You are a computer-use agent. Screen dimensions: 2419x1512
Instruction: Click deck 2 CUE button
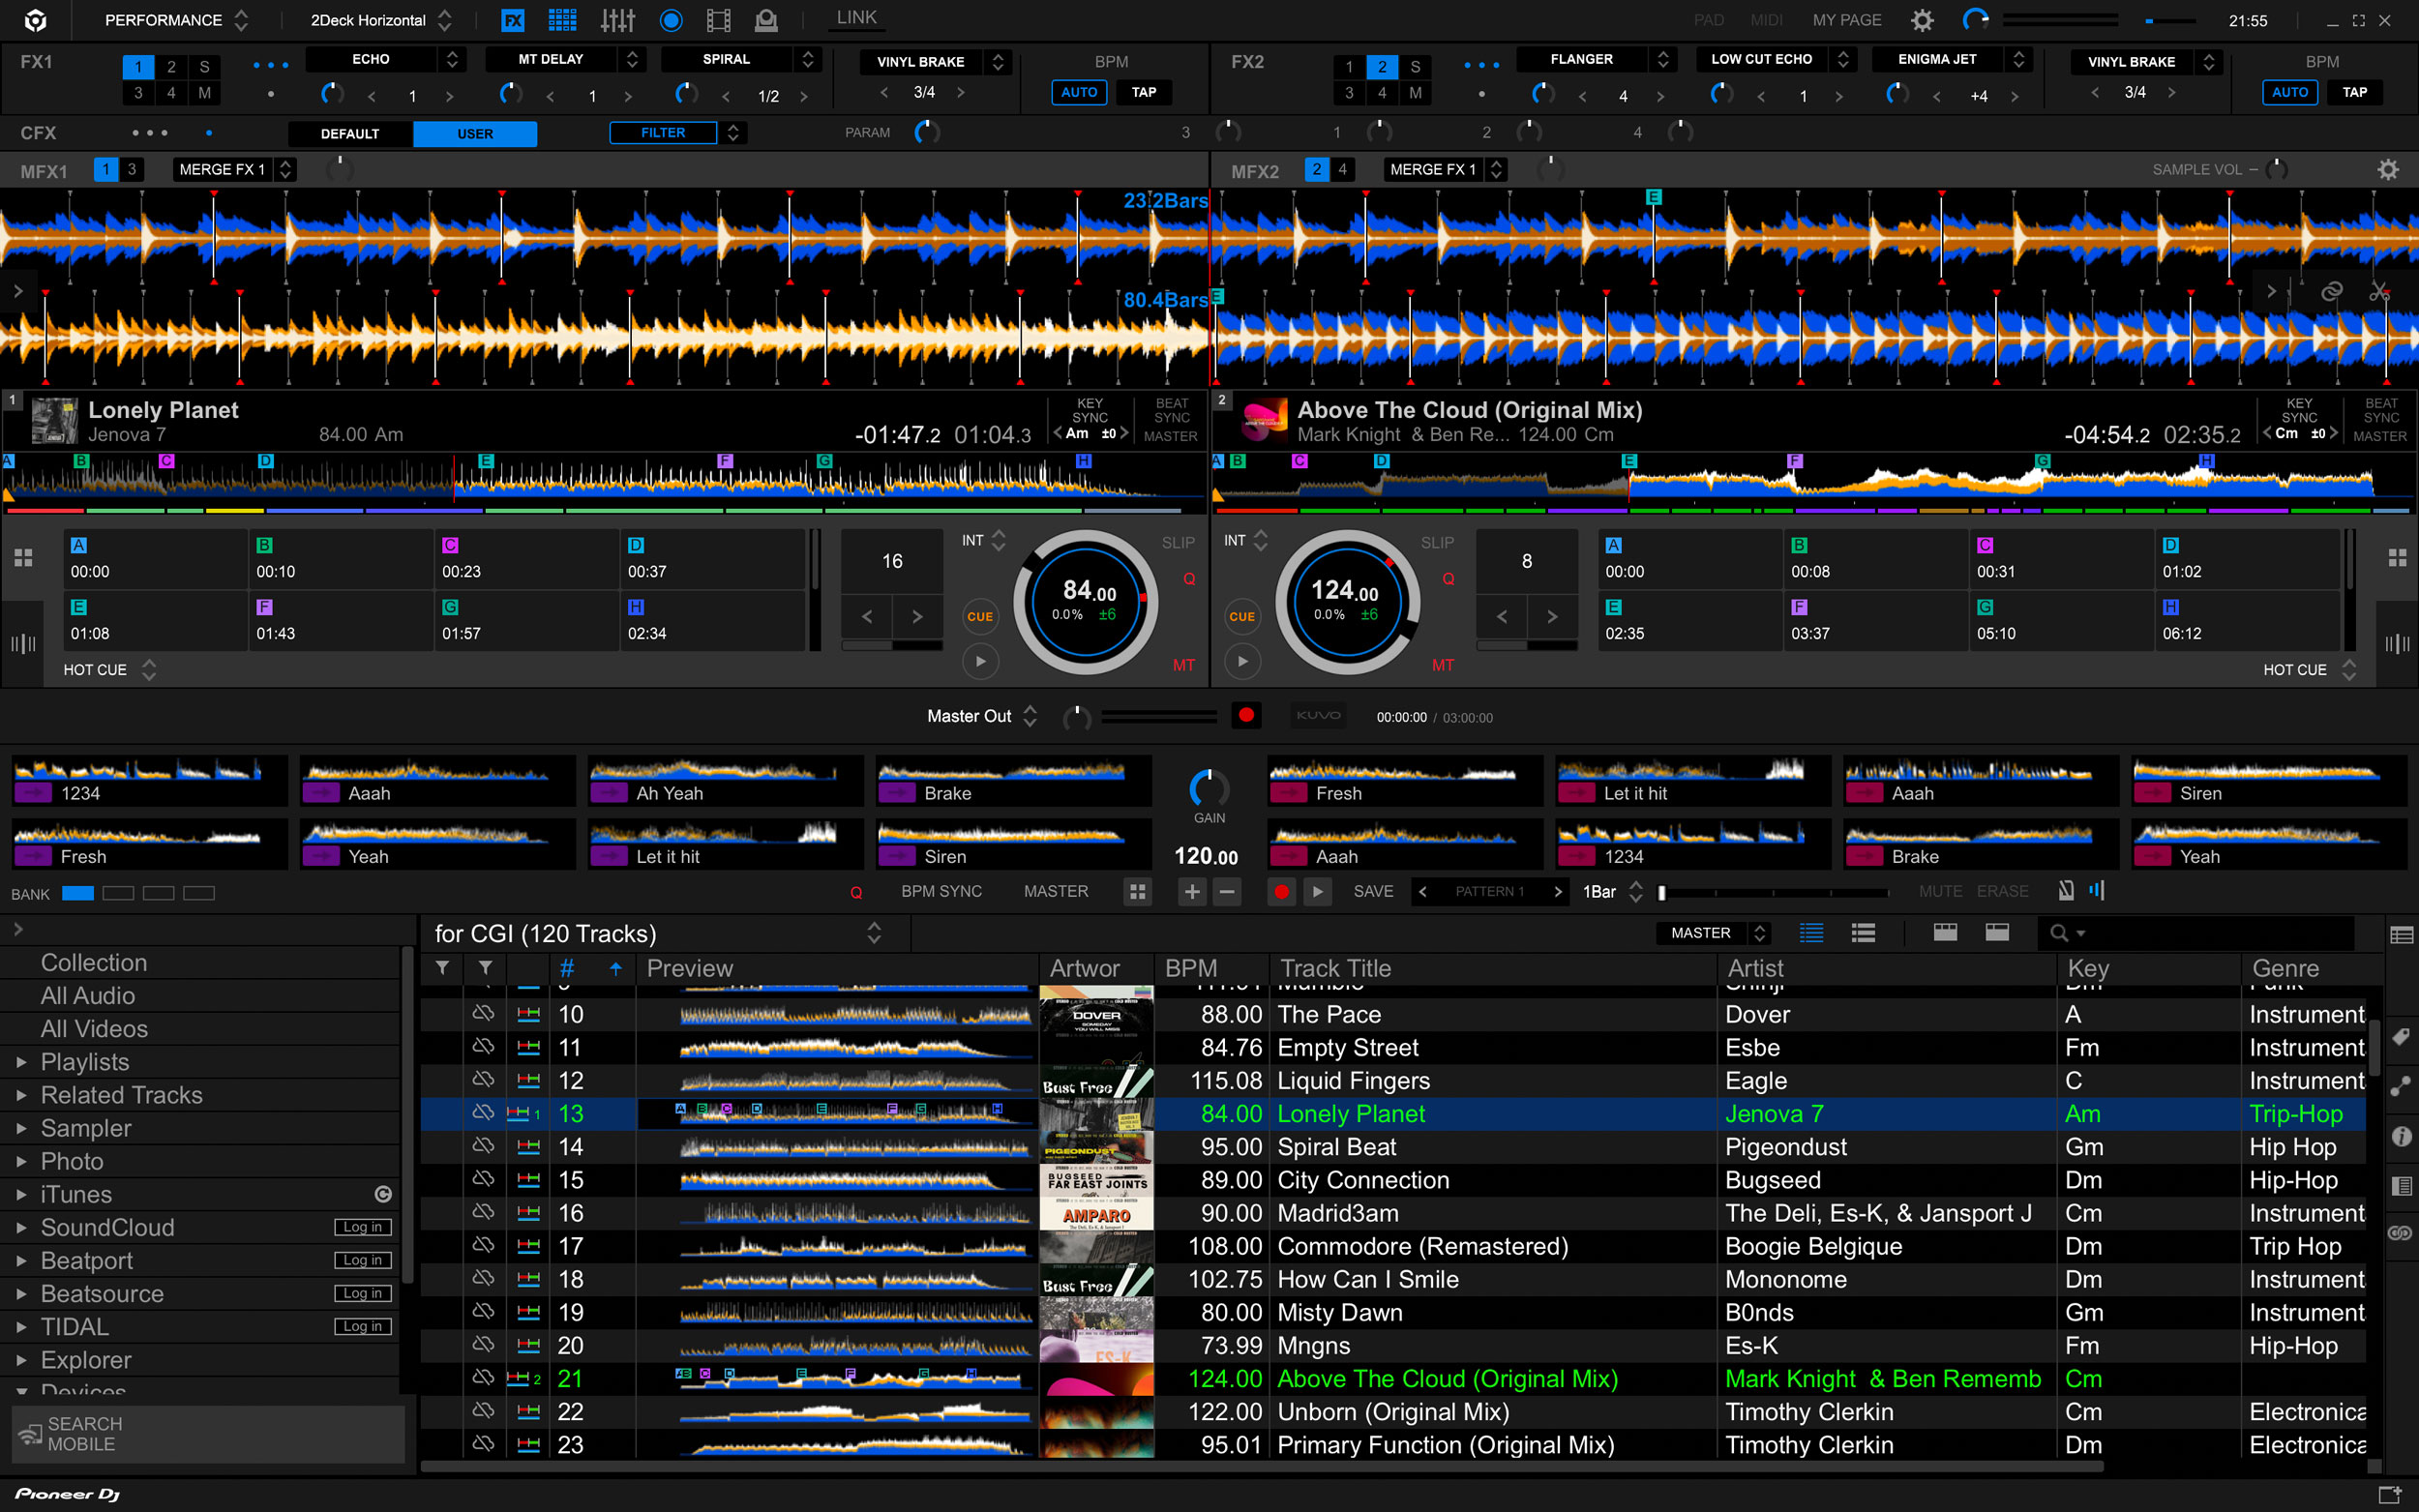[1242, 616]
